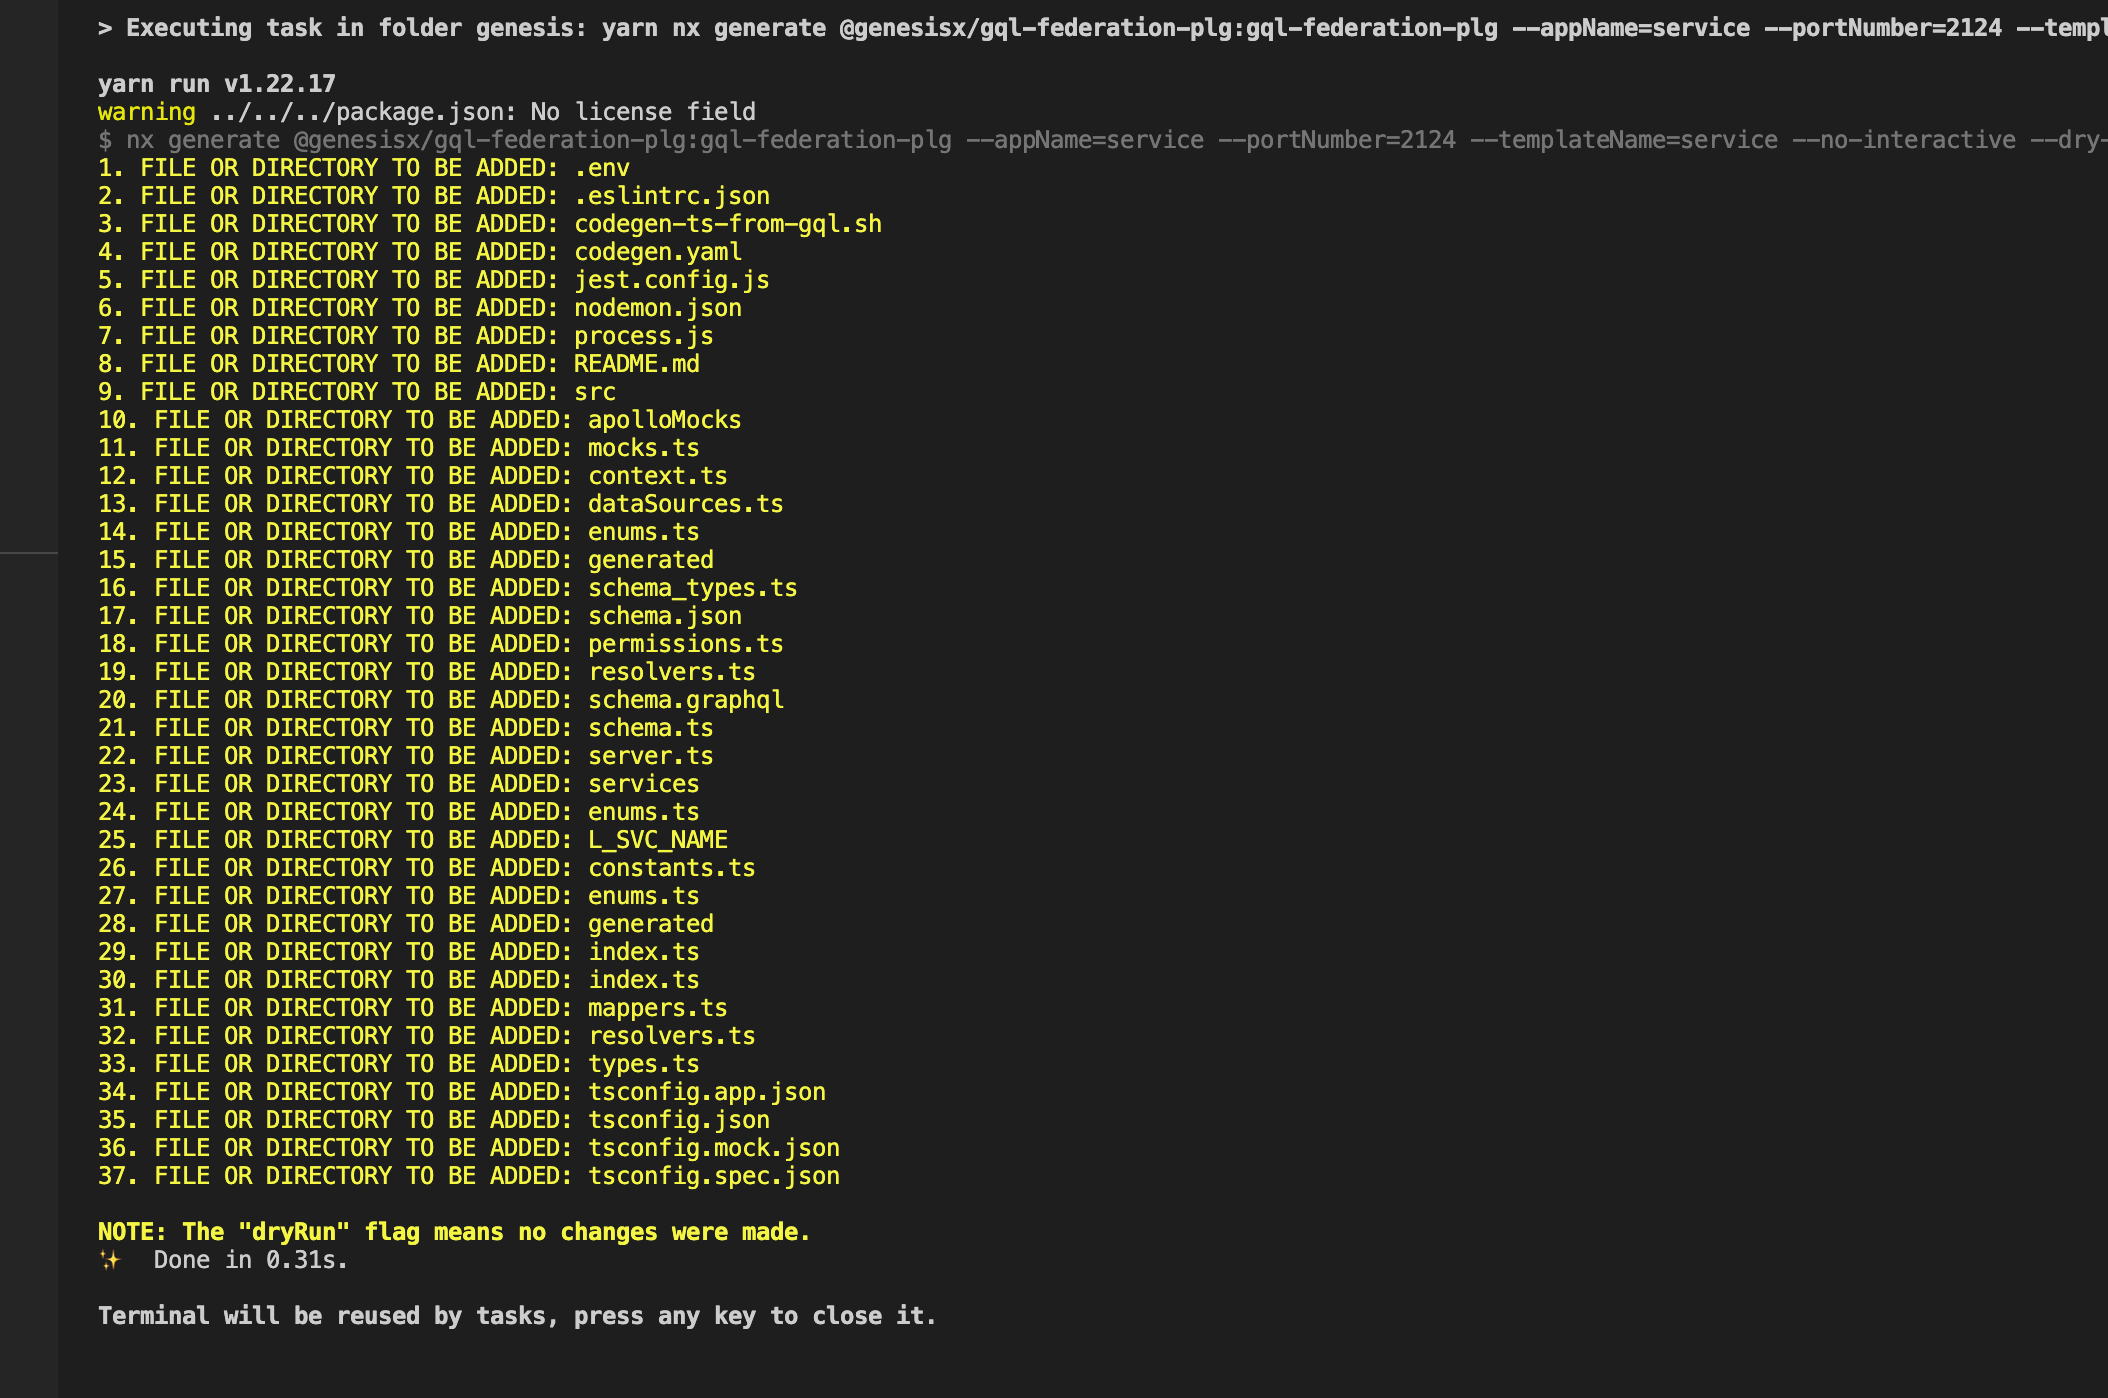Click the yellow 'warning' word
This screenshot has height=1398, width=2108.
tap(147, 112)
